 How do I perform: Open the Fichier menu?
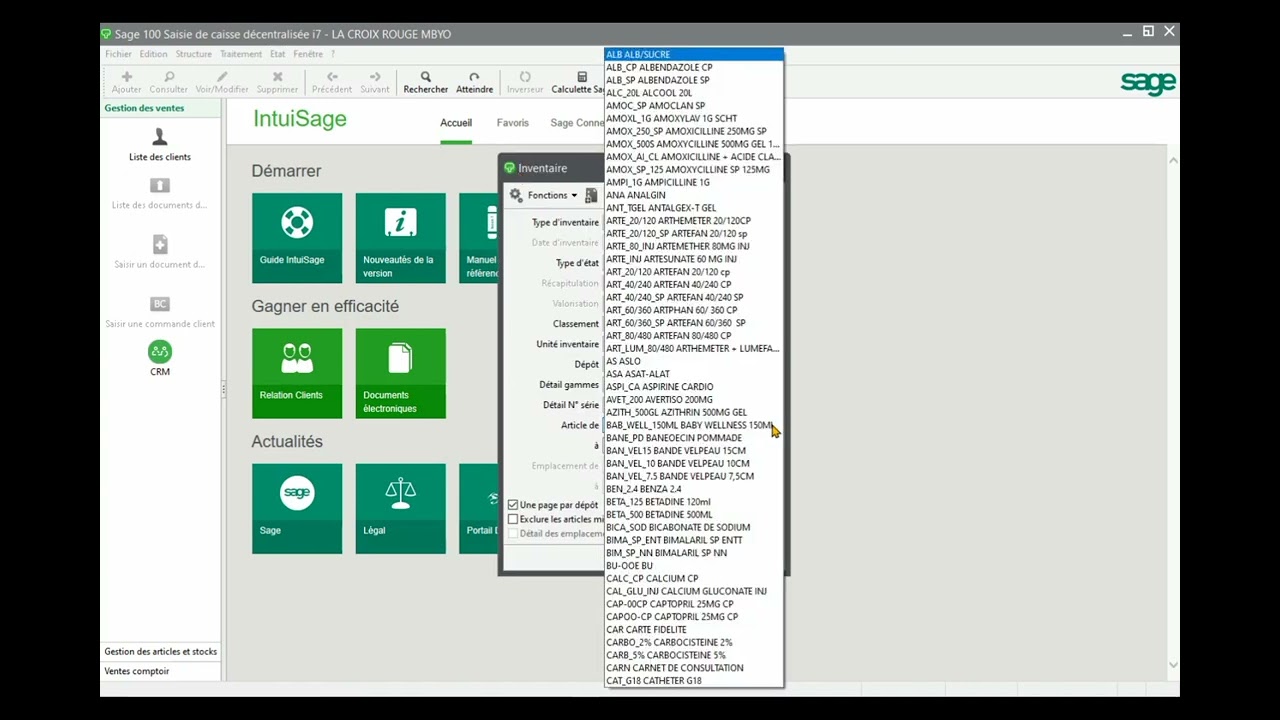(x=118, y=54)
